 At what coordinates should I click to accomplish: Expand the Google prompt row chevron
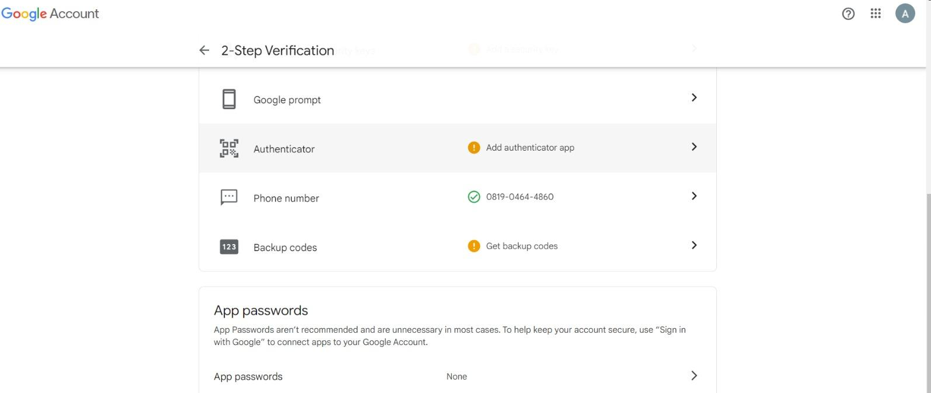(694, 97)
